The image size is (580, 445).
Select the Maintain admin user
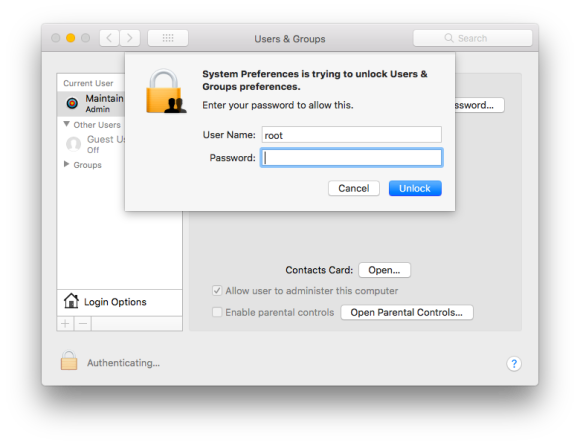pyautogui.click(x=91, y=103)
